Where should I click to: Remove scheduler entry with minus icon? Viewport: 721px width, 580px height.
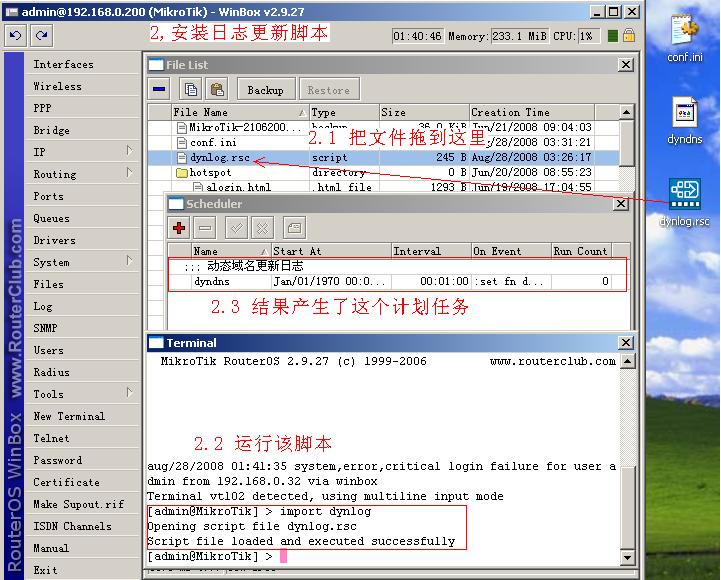[205, 228]
